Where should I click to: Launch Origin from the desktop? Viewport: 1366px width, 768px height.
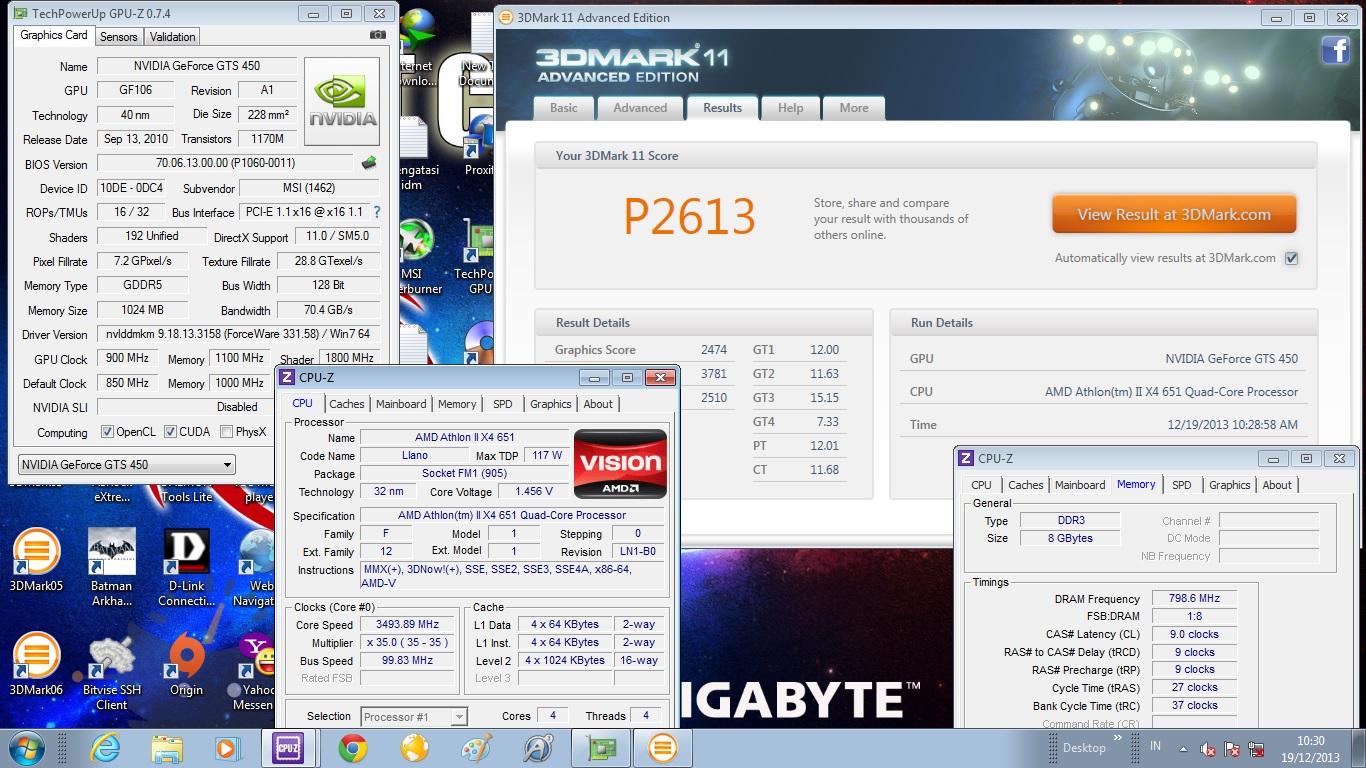(x=187, y=663)
